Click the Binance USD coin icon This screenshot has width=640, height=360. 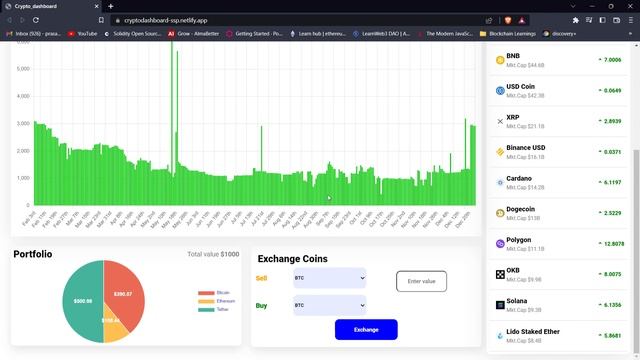click(x=500, y=152)
